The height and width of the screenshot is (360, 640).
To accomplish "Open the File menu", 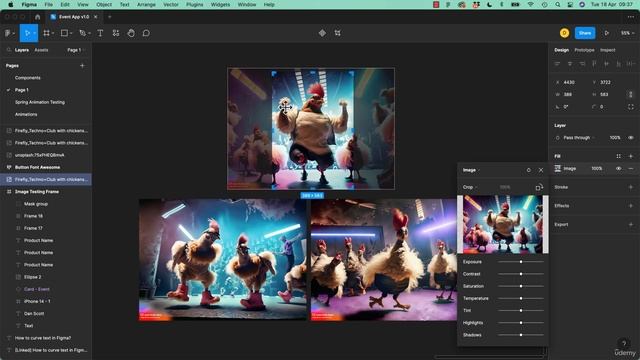I will [x=49, y=4].
